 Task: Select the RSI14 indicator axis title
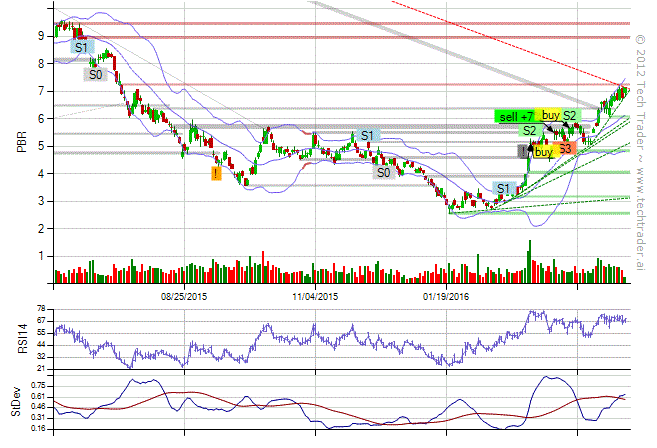point(22,339)
